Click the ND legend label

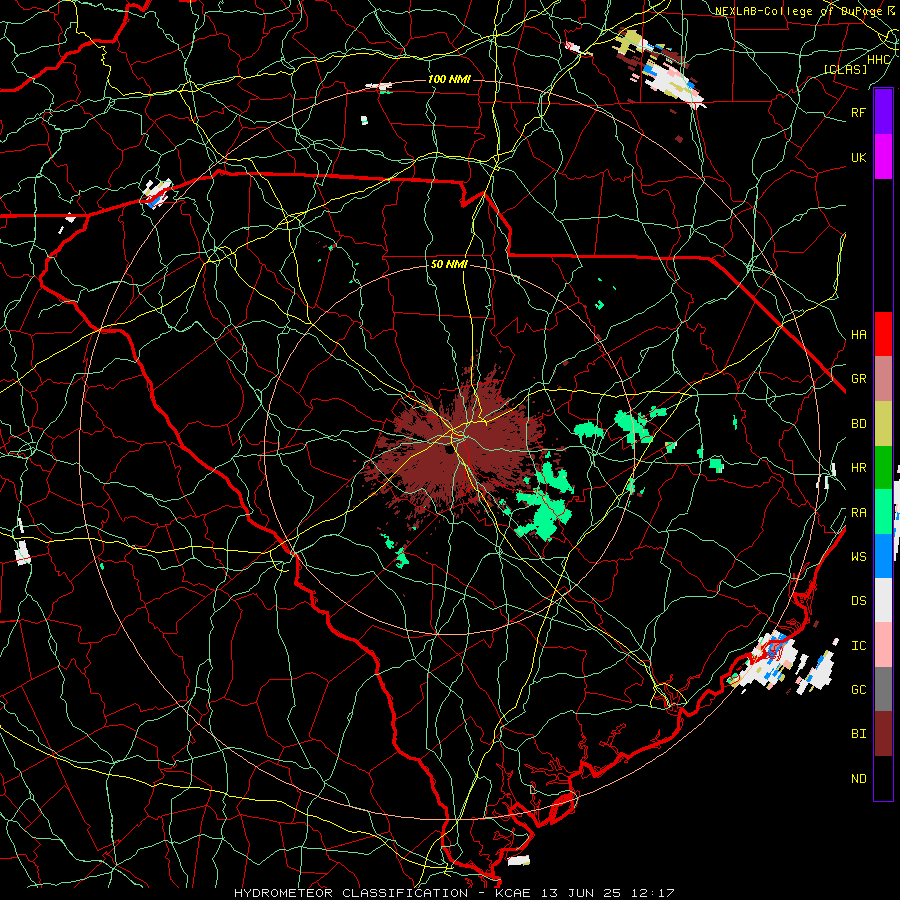858,778
